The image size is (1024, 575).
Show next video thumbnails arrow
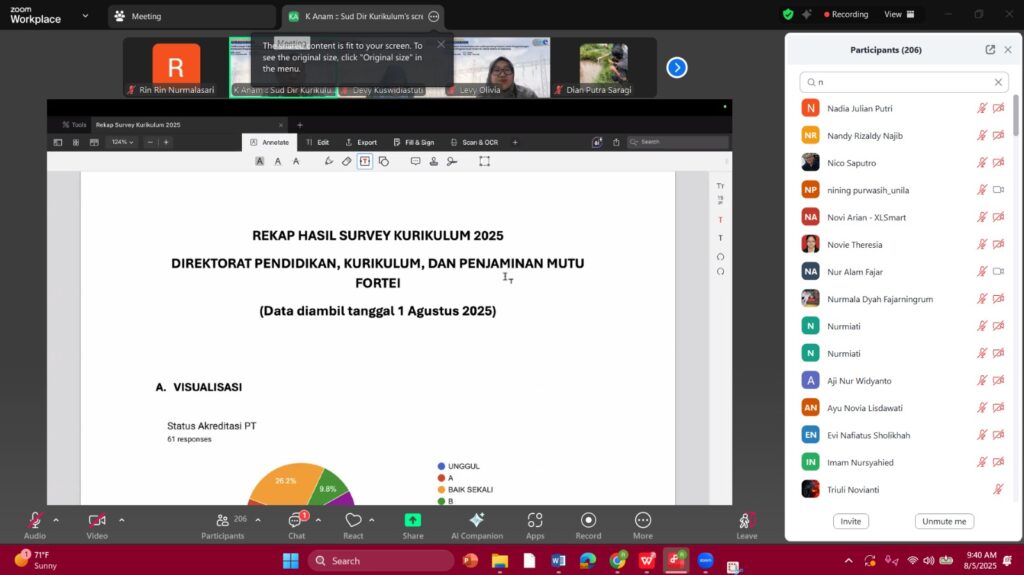(677, 67)
